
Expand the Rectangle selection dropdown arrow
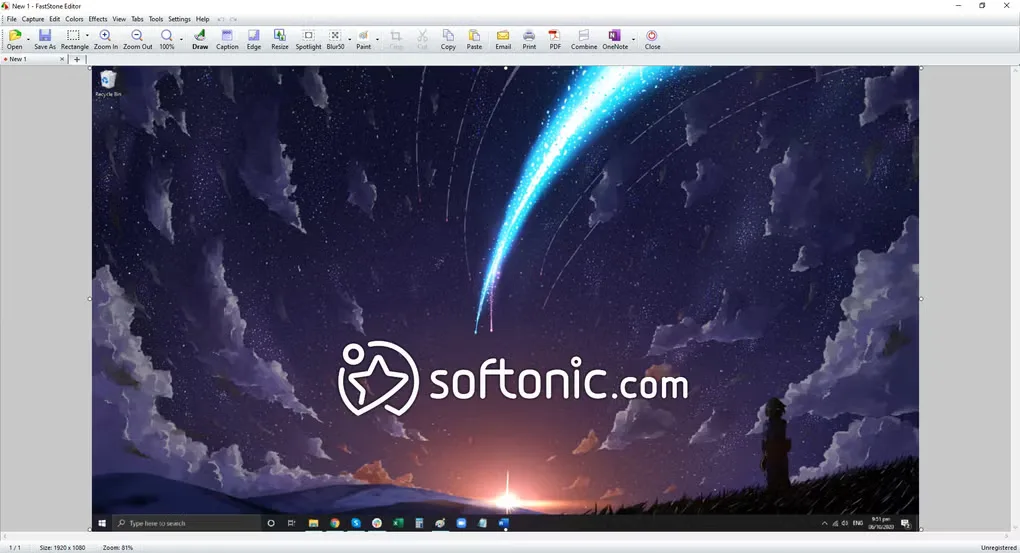point(87,36)
